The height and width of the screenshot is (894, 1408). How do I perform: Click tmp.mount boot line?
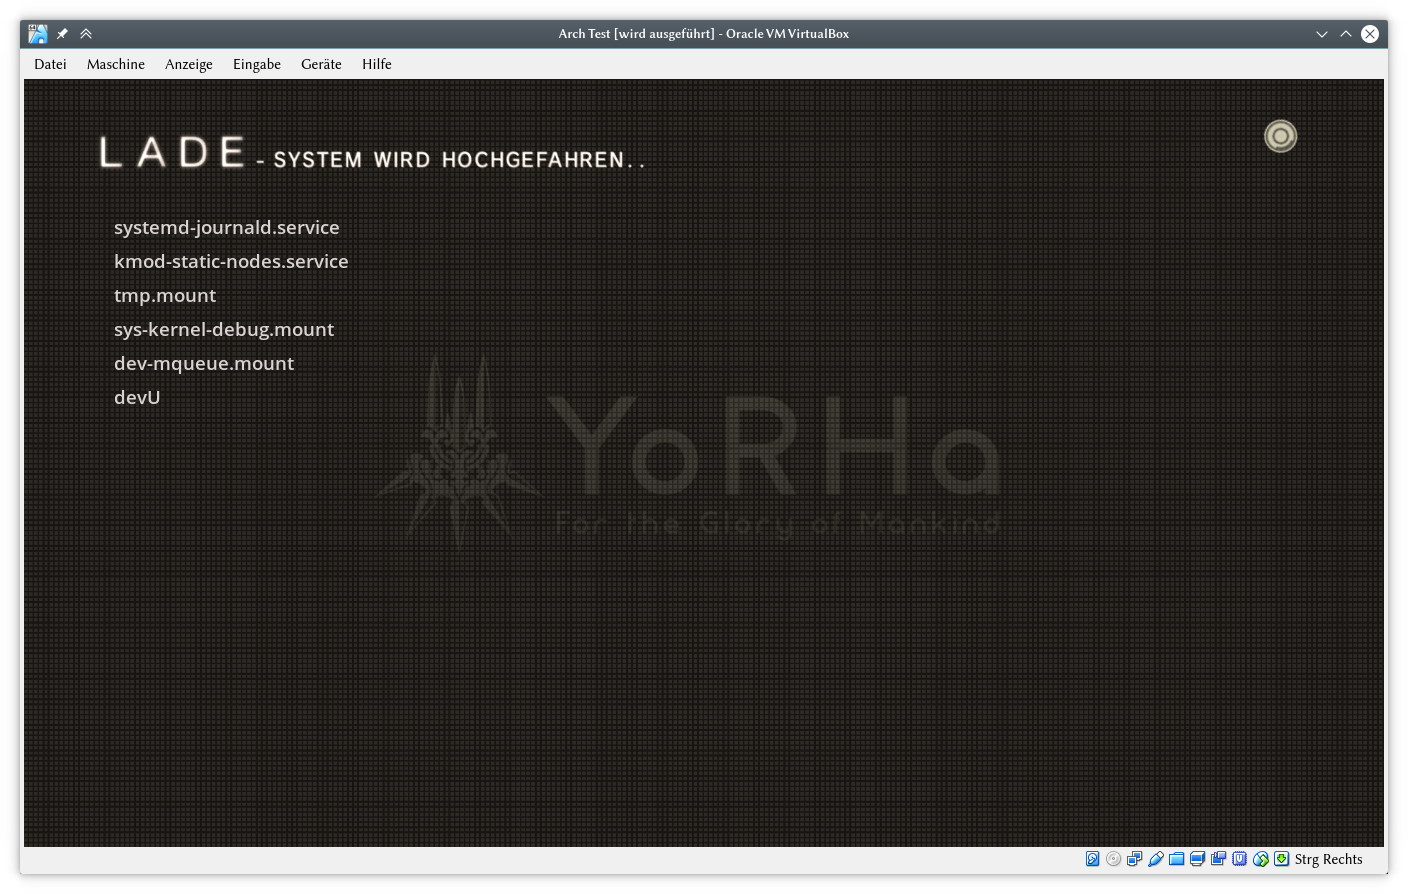[165, 296]
